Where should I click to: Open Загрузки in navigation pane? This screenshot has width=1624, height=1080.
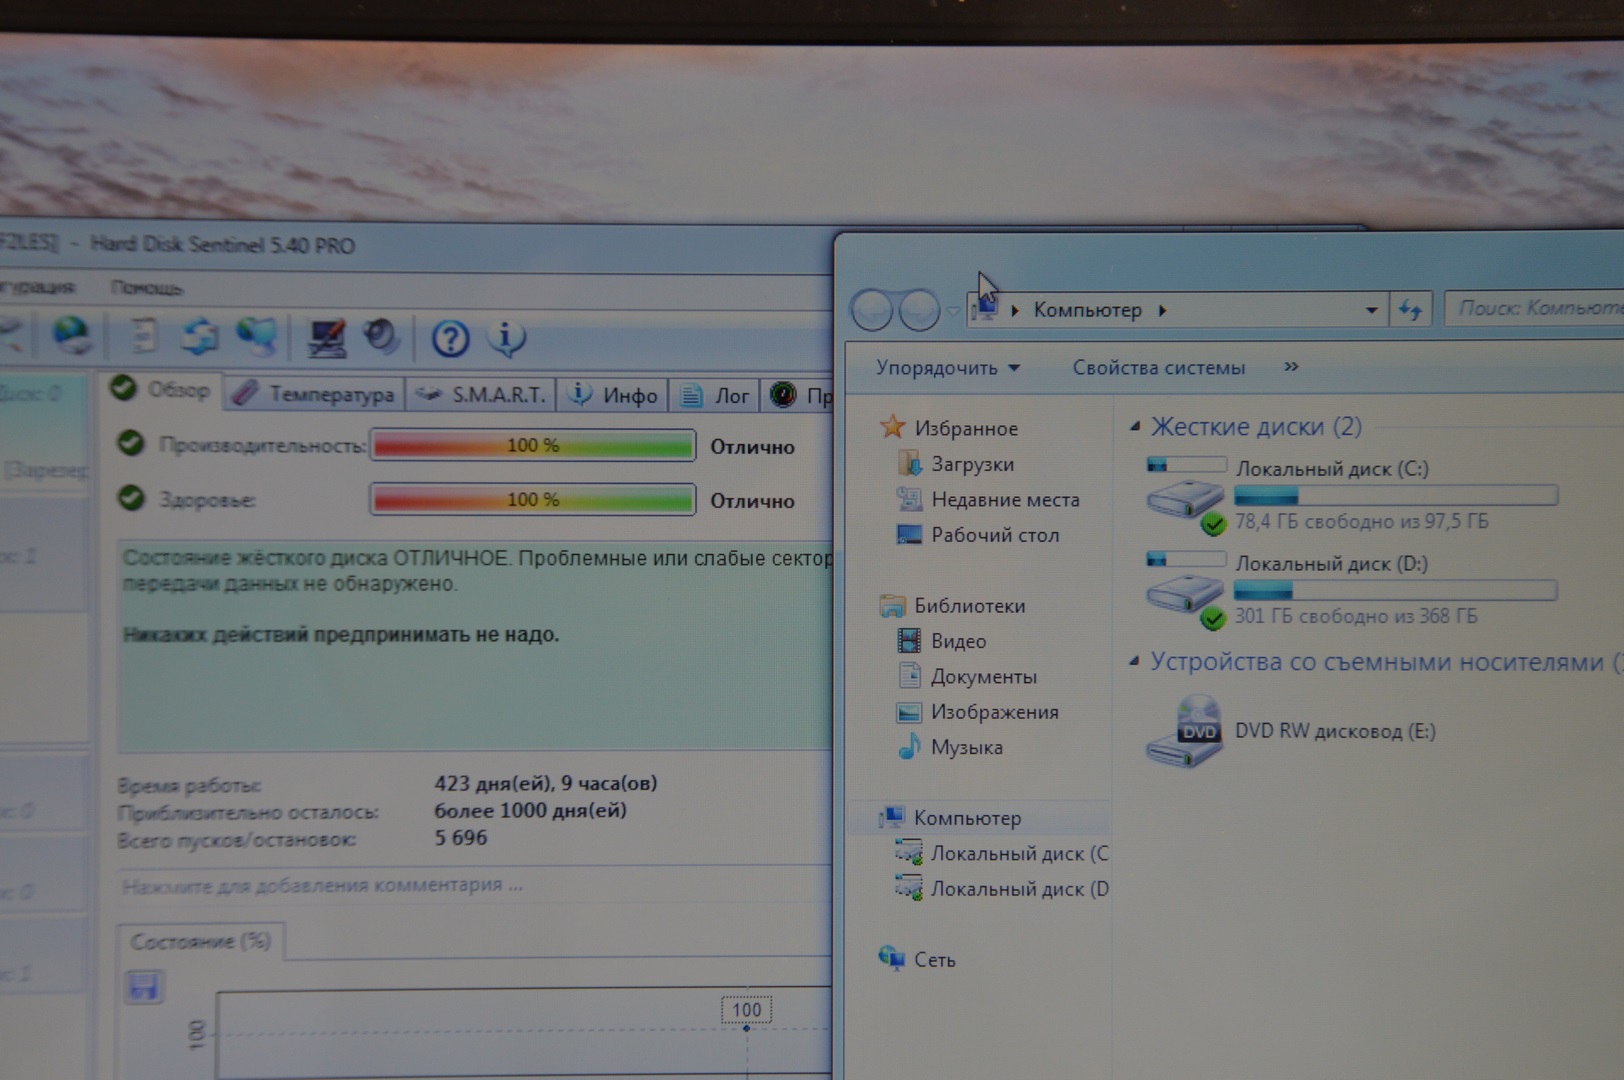click(972, 464)
